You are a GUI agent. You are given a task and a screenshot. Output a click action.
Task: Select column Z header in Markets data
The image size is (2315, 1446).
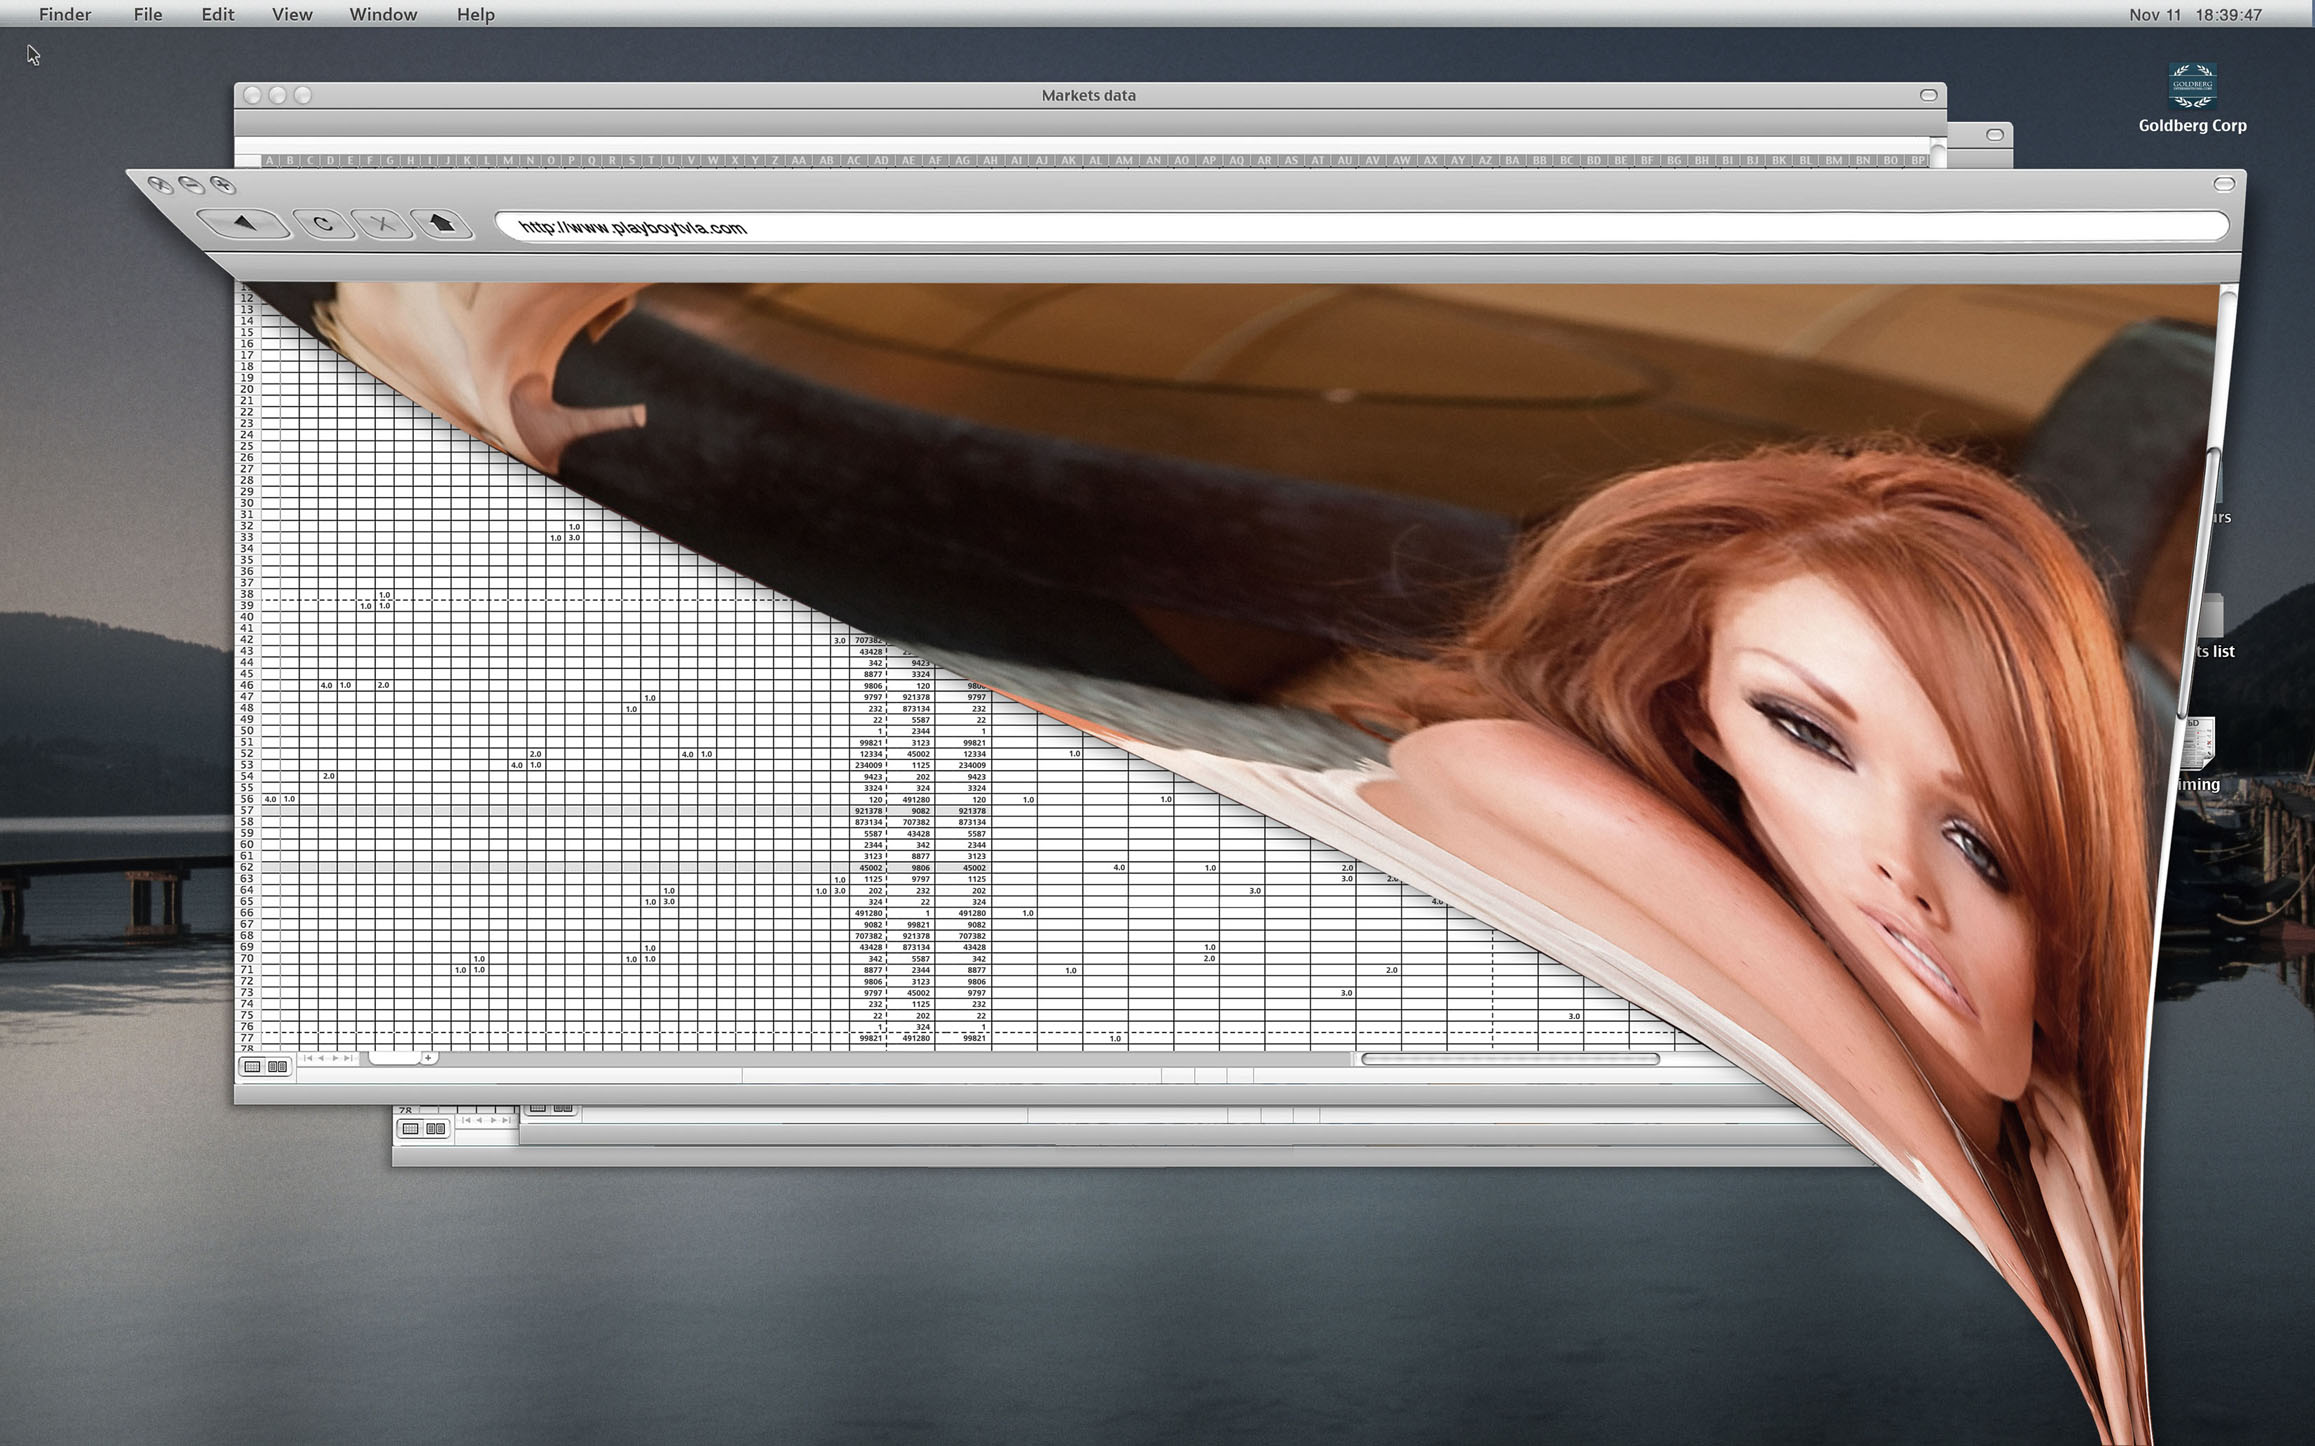click(775, 160)
